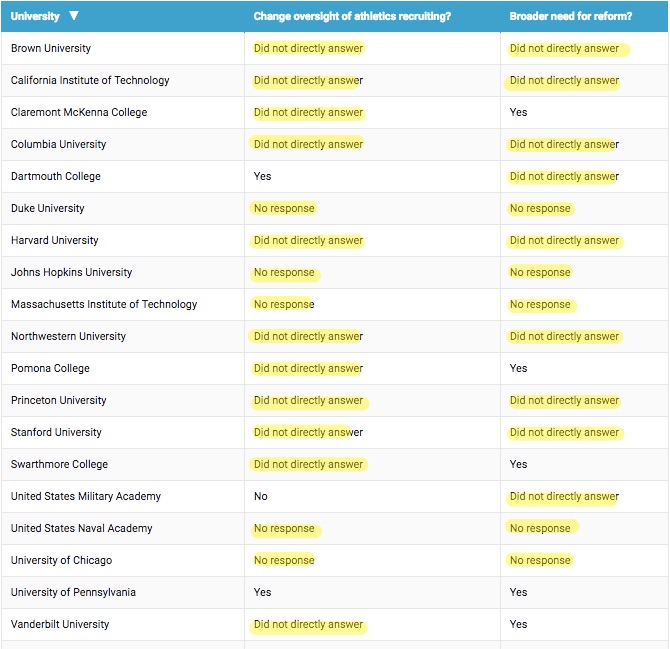The image size is (670, 649).
Task: Click Pomona College's reform answer 'Yes'
Action: [x=518, y=368]
